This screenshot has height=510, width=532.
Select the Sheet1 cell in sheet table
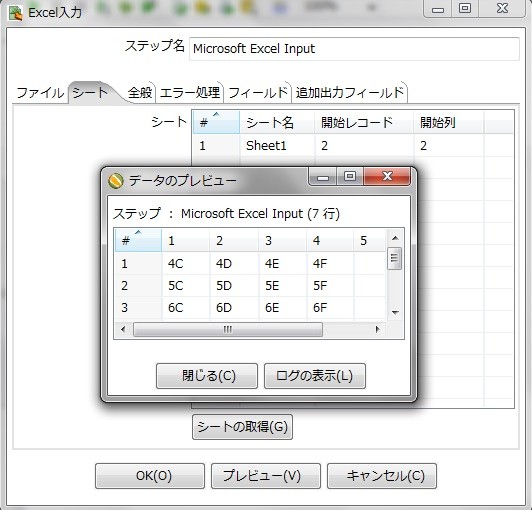pos(277,146)
